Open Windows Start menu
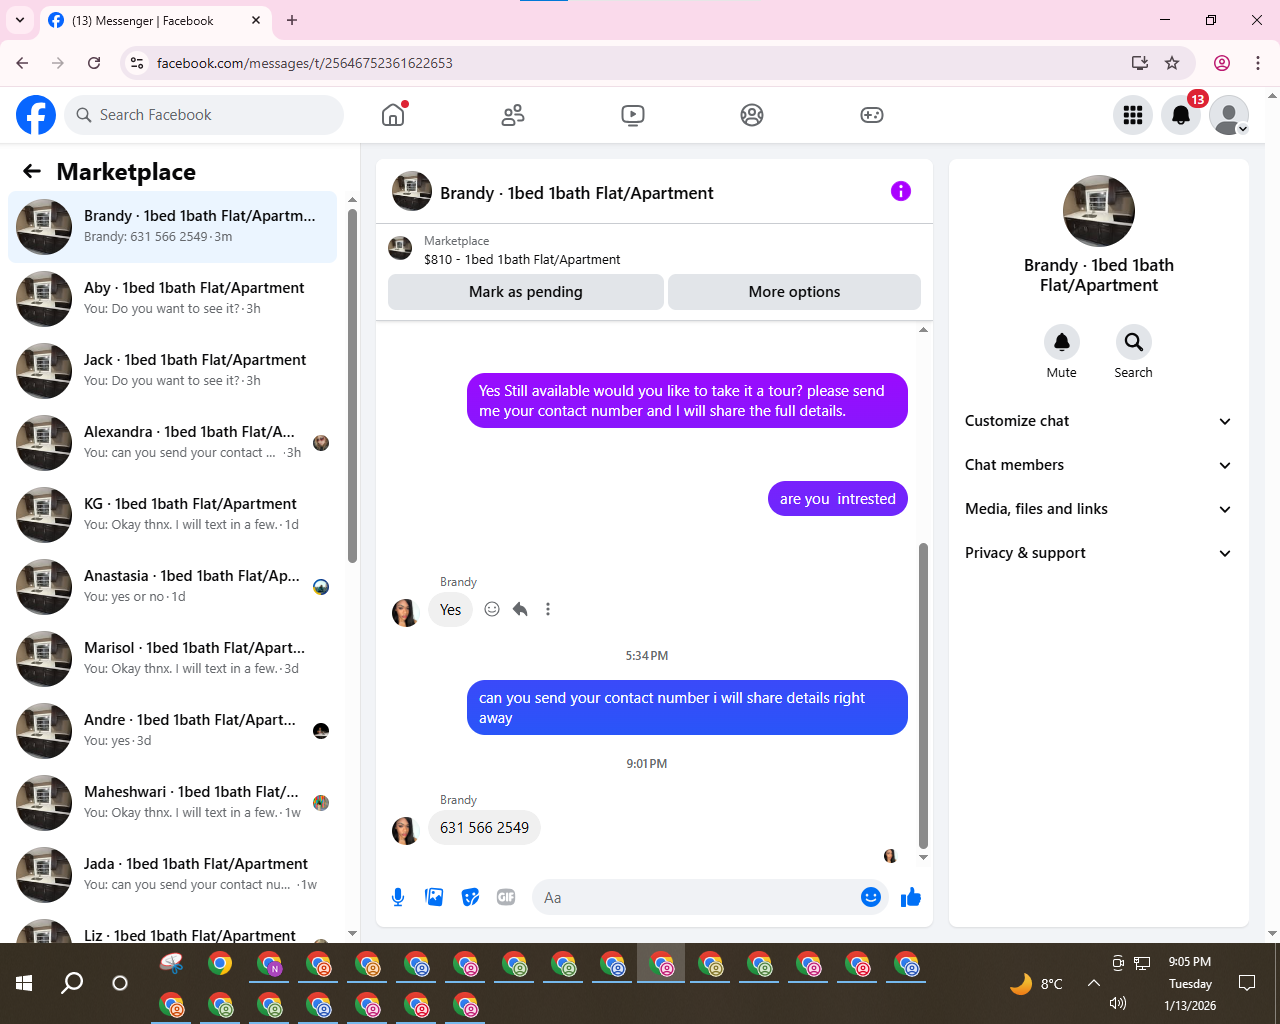1280x1024 pixels. [24, 983]
